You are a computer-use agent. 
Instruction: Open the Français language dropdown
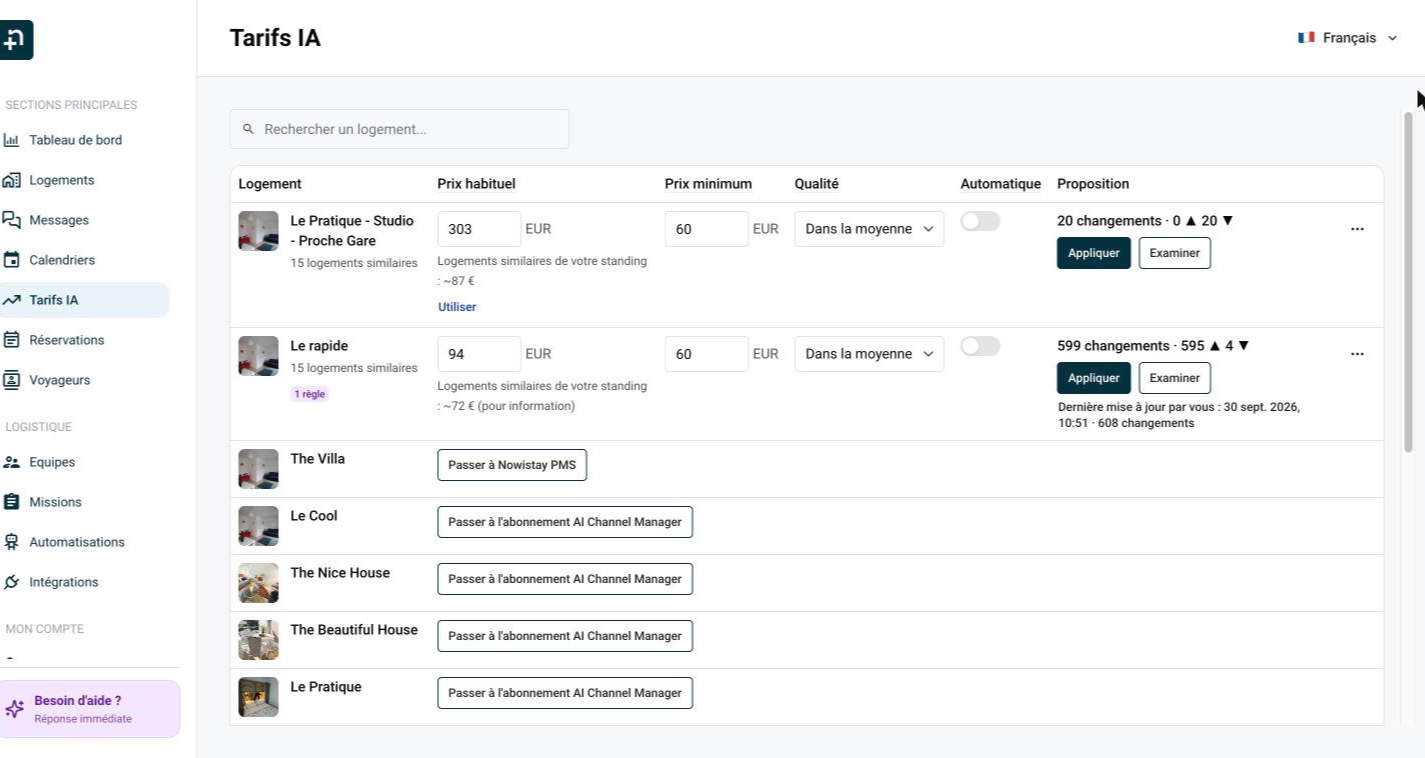1347,38
